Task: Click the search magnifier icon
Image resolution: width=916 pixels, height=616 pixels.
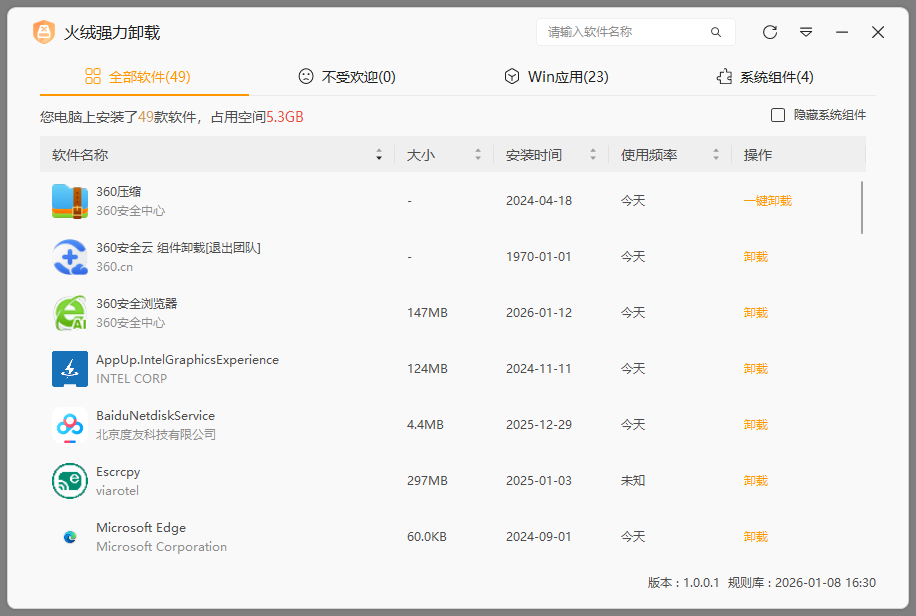Action: tap(716, 32)
